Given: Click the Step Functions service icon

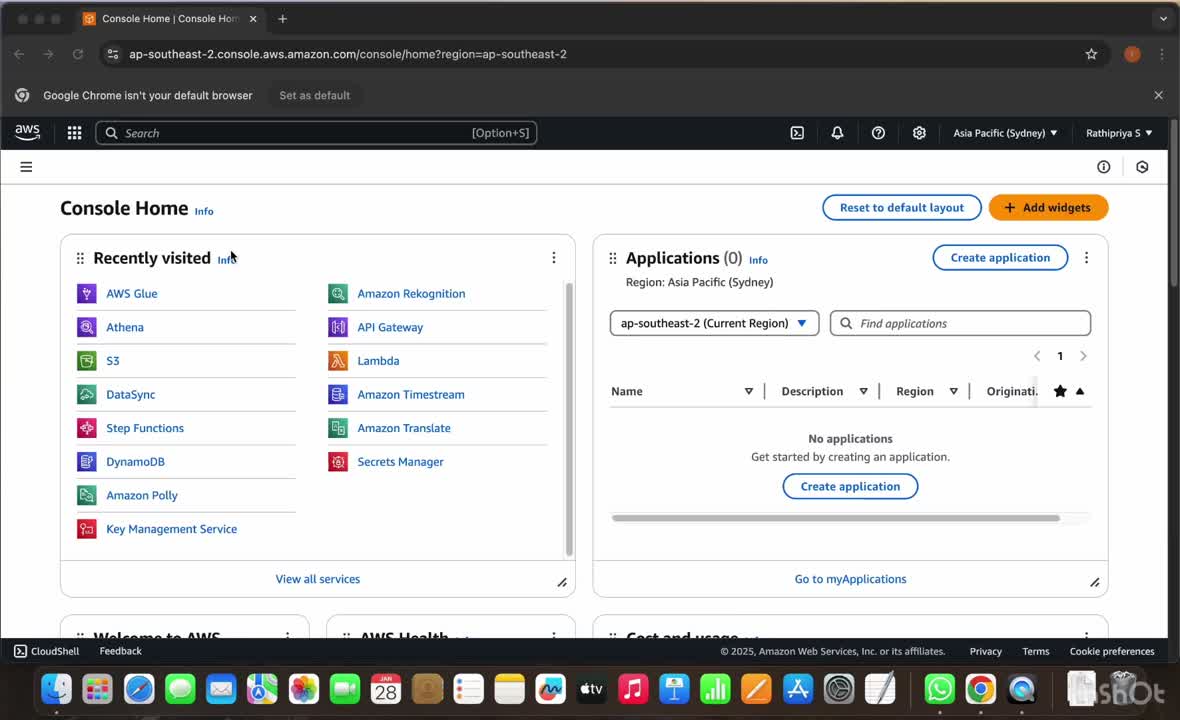Looking at the screenshot, I should (x=87, y=428).
